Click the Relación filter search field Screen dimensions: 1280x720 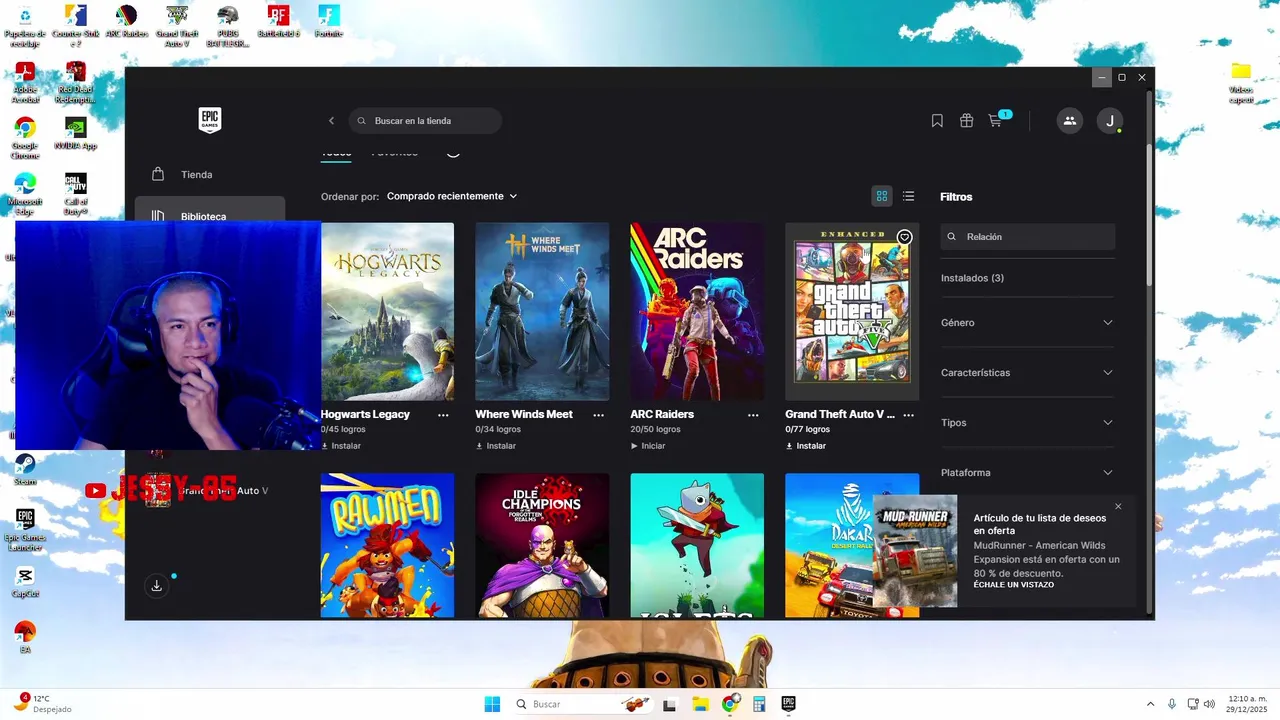[x=1027, y=237]
